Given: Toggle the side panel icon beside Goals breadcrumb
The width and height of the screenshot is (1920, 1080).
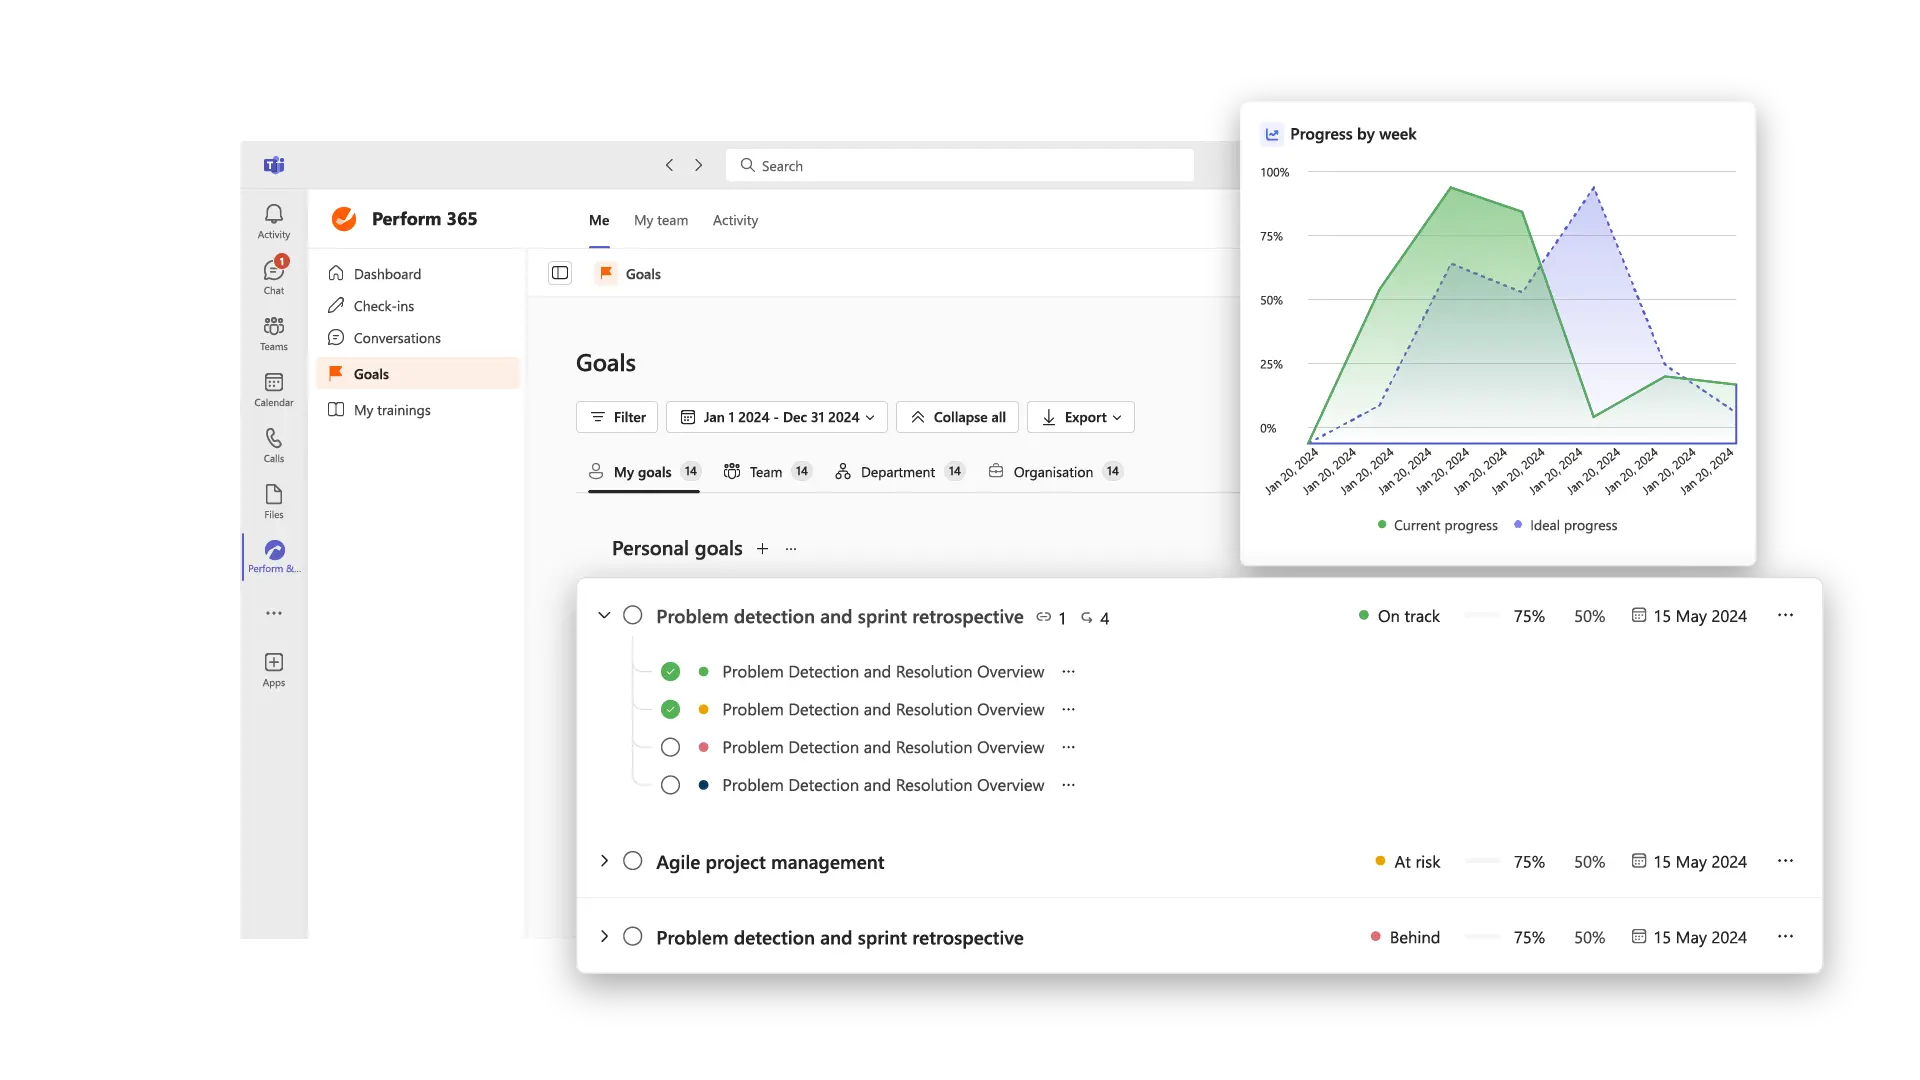Looking at the screenshot, I should point(560,273).
